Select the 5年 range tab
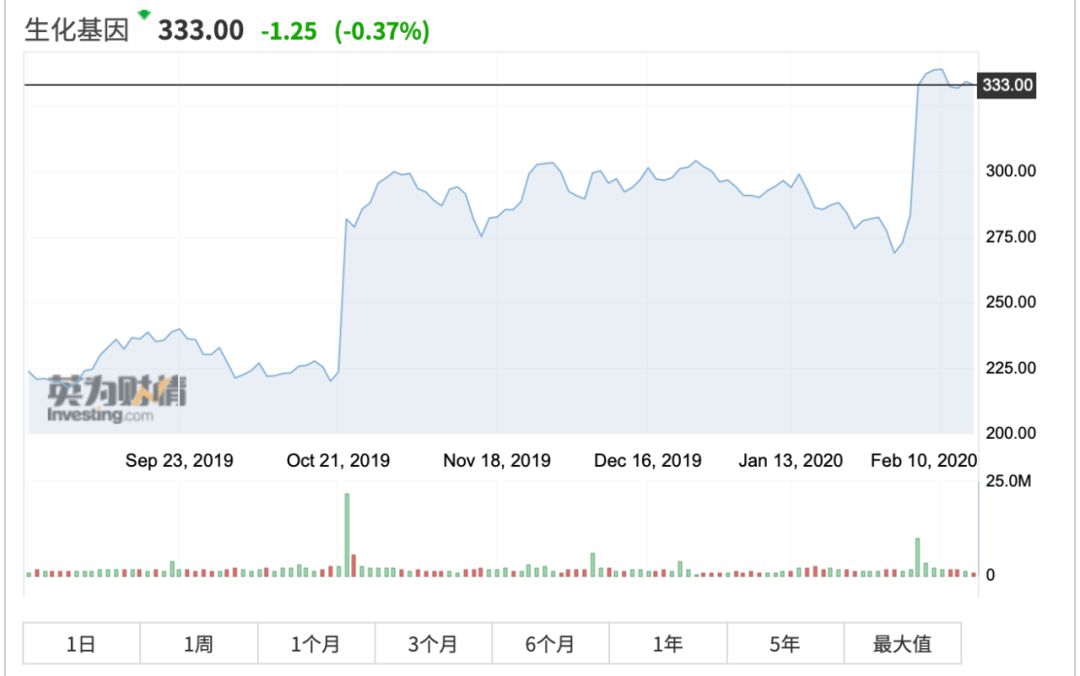Viewport: 1080px width, 676px height. tap(785, 644)
